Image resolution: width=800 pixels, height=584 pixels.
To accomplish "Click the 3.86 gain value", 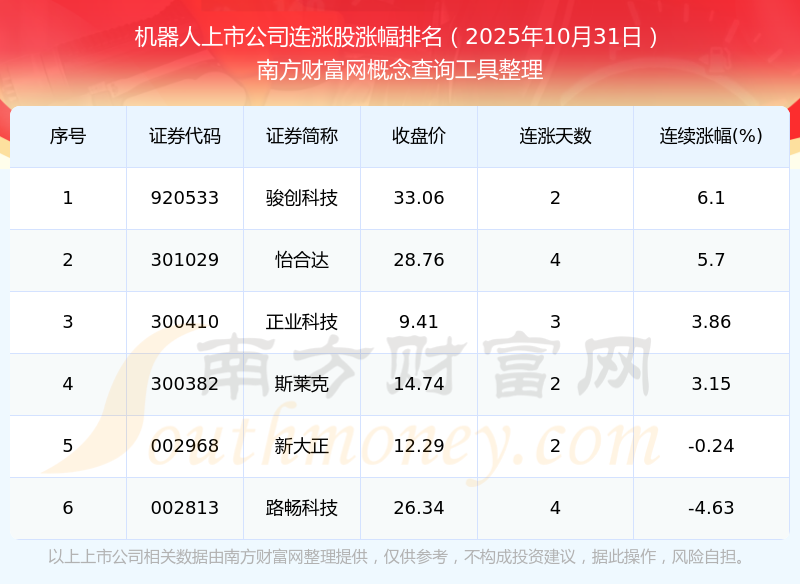I will [711, 322].
